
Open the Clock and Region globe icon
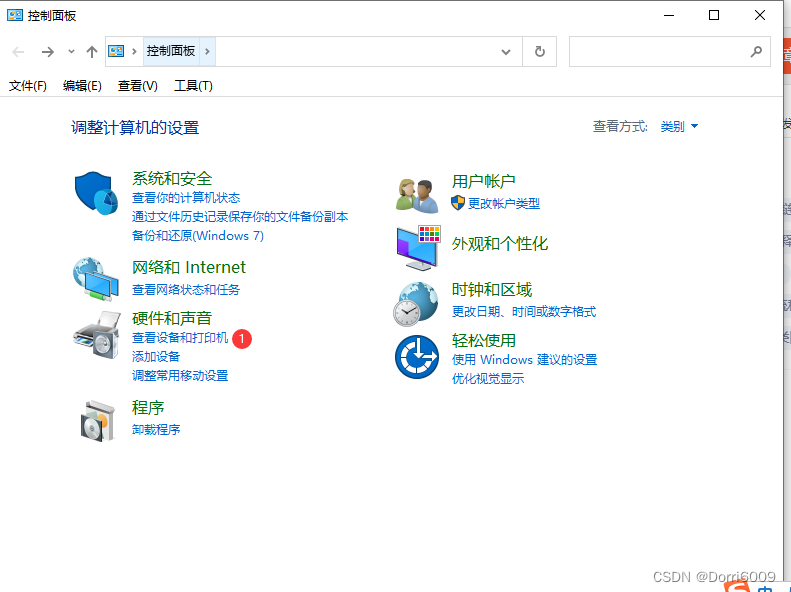416,304
